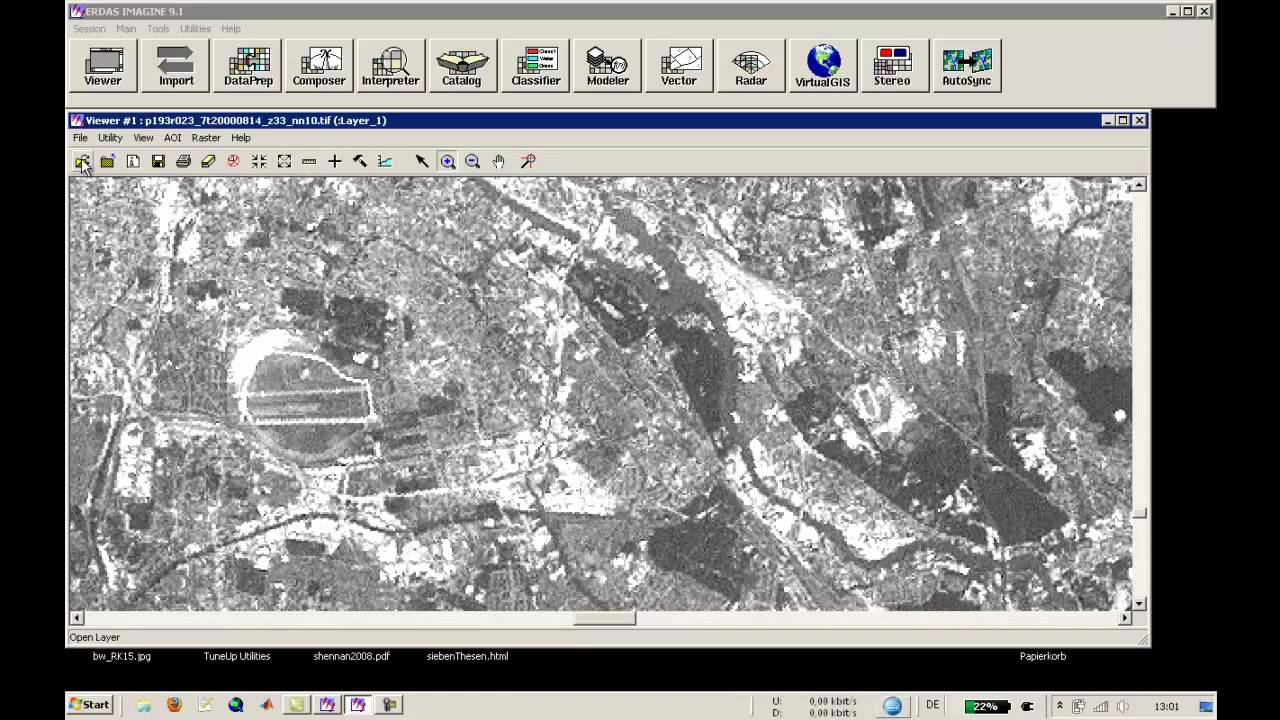Open the ERDAS Session menu
This screenshot has height=720, width=1280.
[89, 29]
